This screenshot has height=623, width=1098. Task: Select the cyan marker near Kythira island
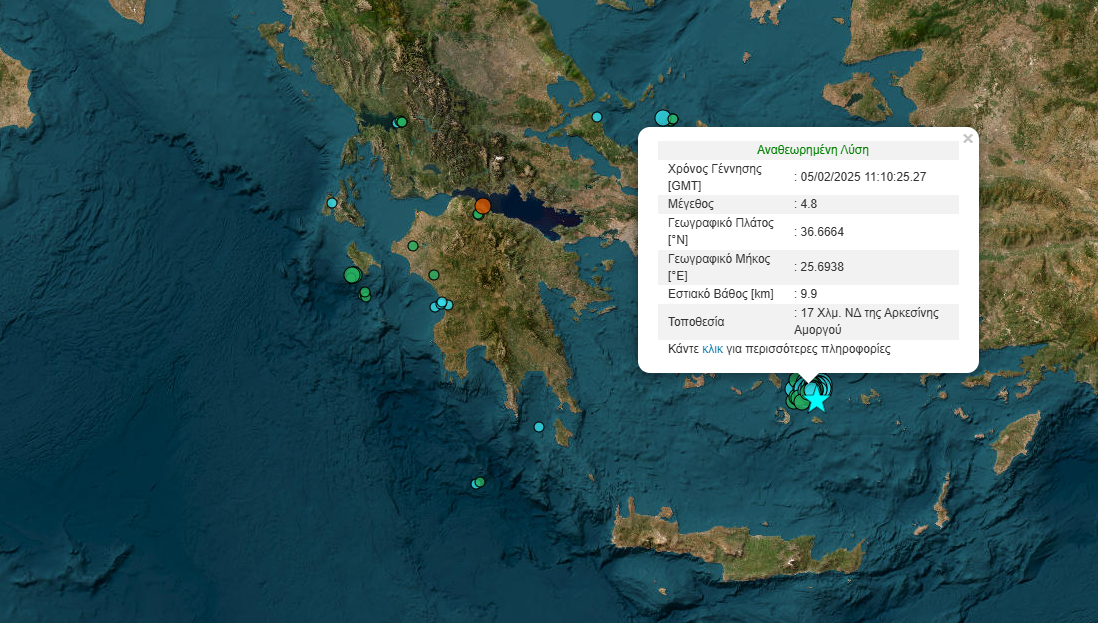coord(539,427)
